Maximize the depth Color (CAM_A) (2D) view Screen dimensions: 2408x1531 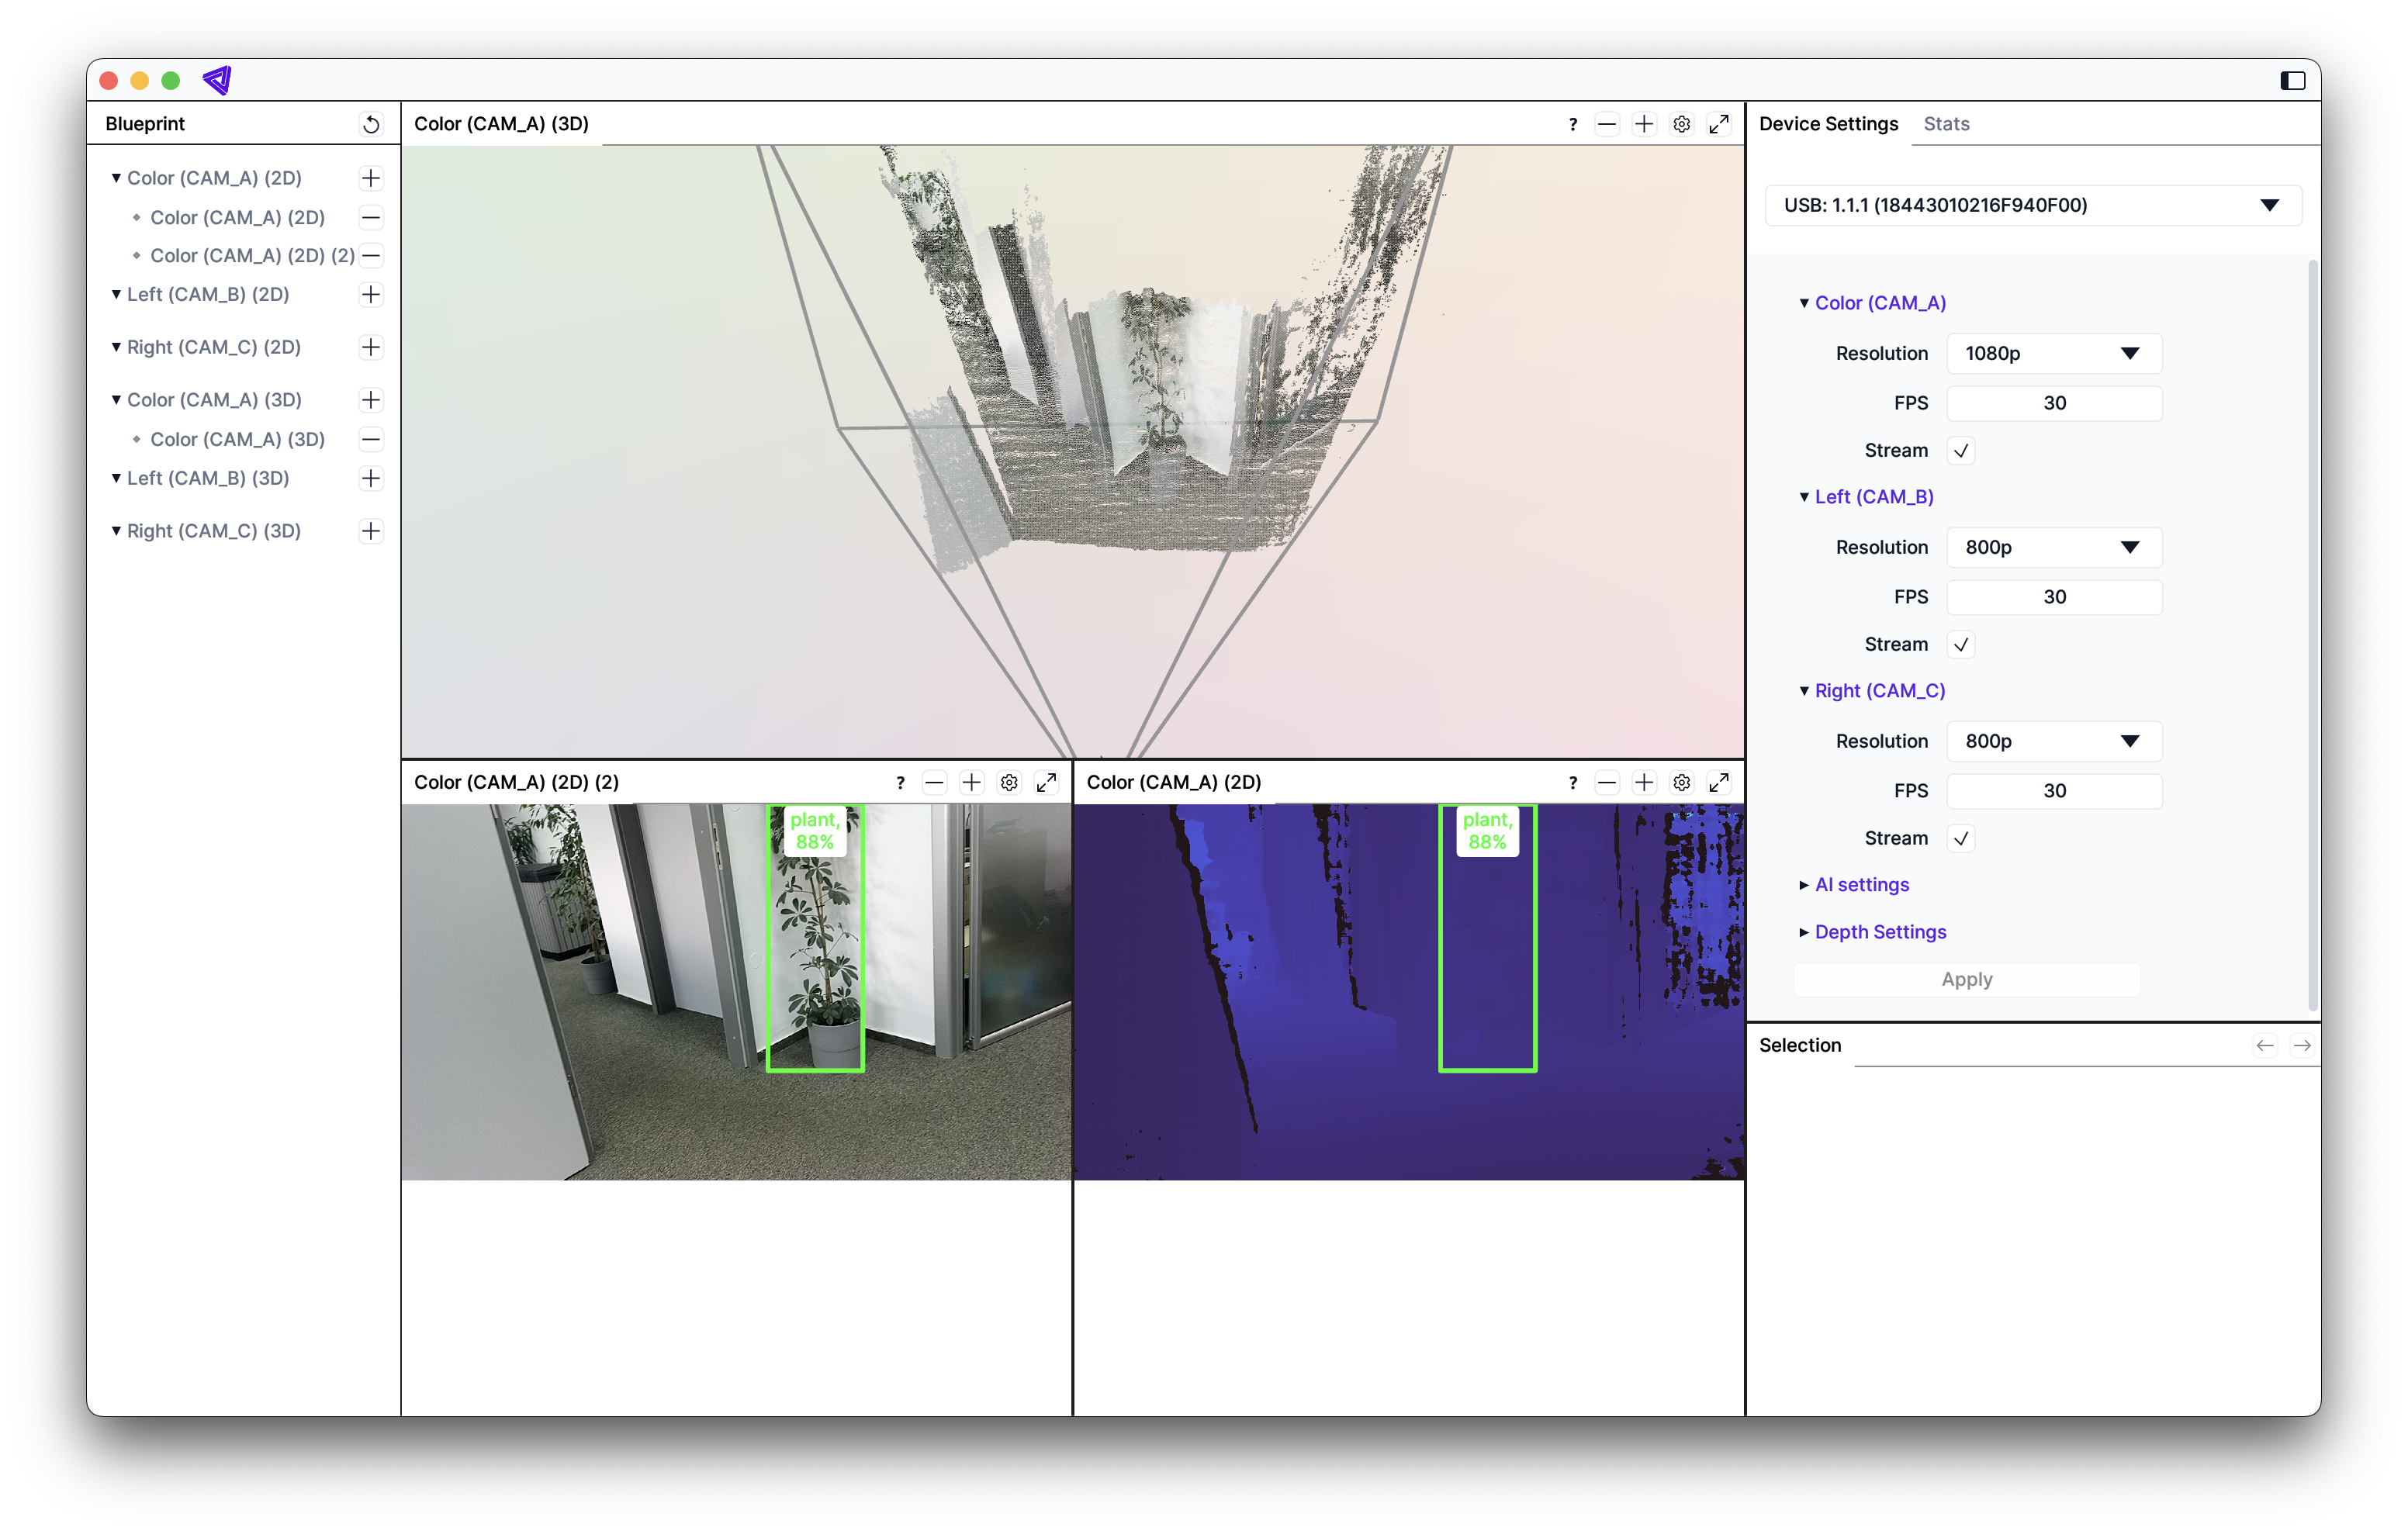[1719, 782]
